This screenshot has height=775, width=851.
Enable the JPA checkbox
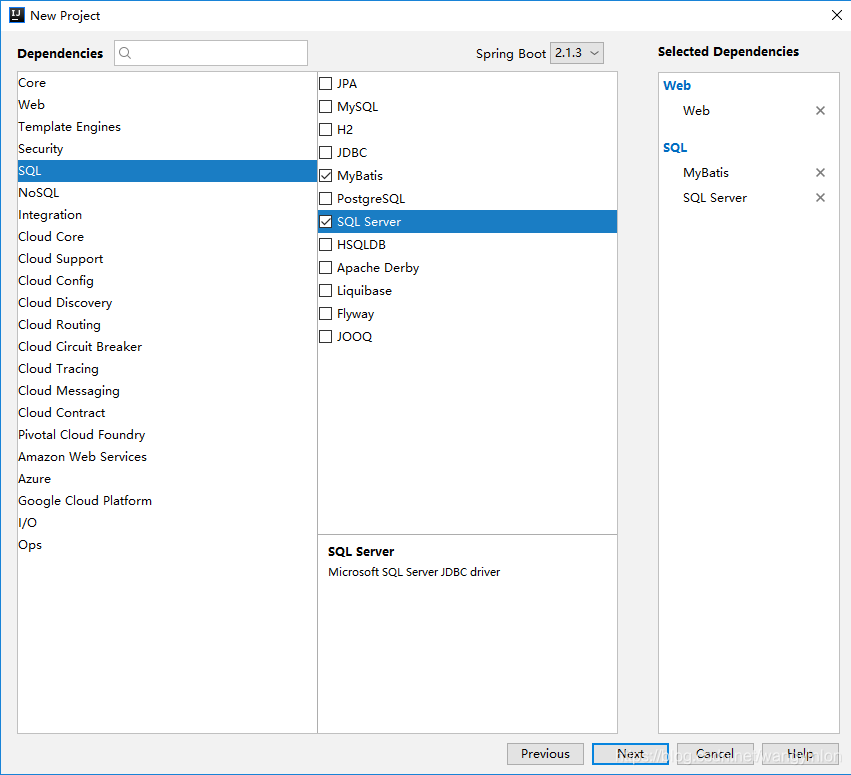326,84
